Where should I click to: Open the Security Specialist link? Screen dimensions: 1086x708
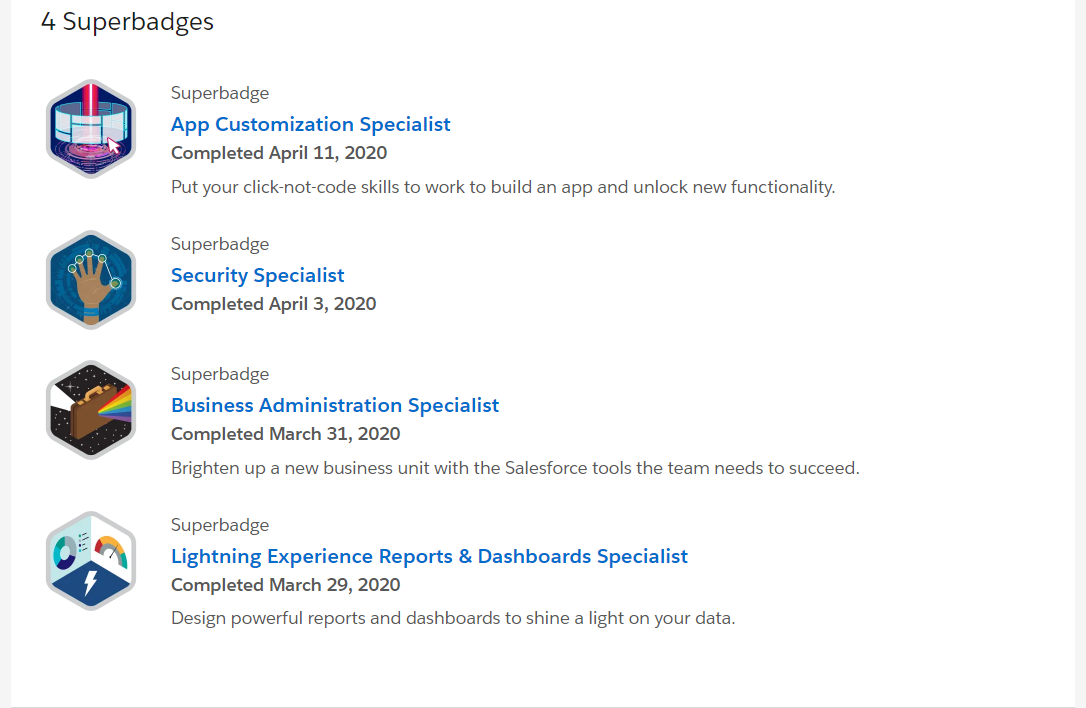257,275
